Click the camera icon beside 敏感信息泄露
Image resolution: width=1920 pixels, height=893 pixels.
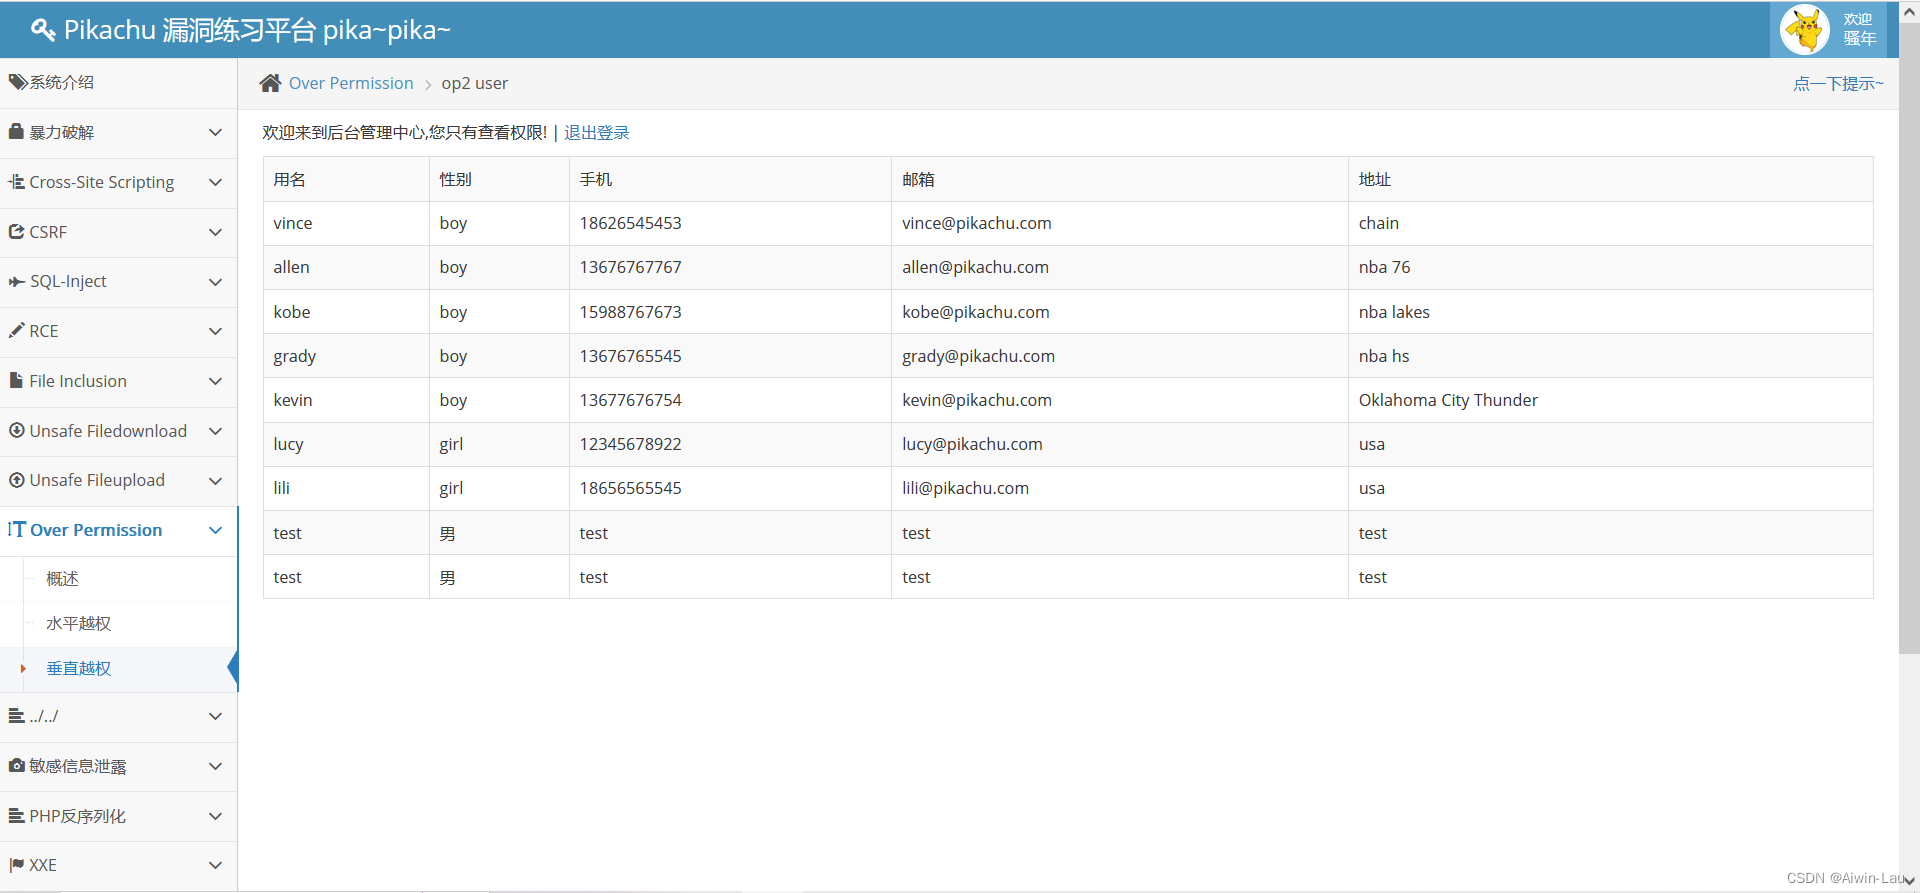[x=16, y=765]
